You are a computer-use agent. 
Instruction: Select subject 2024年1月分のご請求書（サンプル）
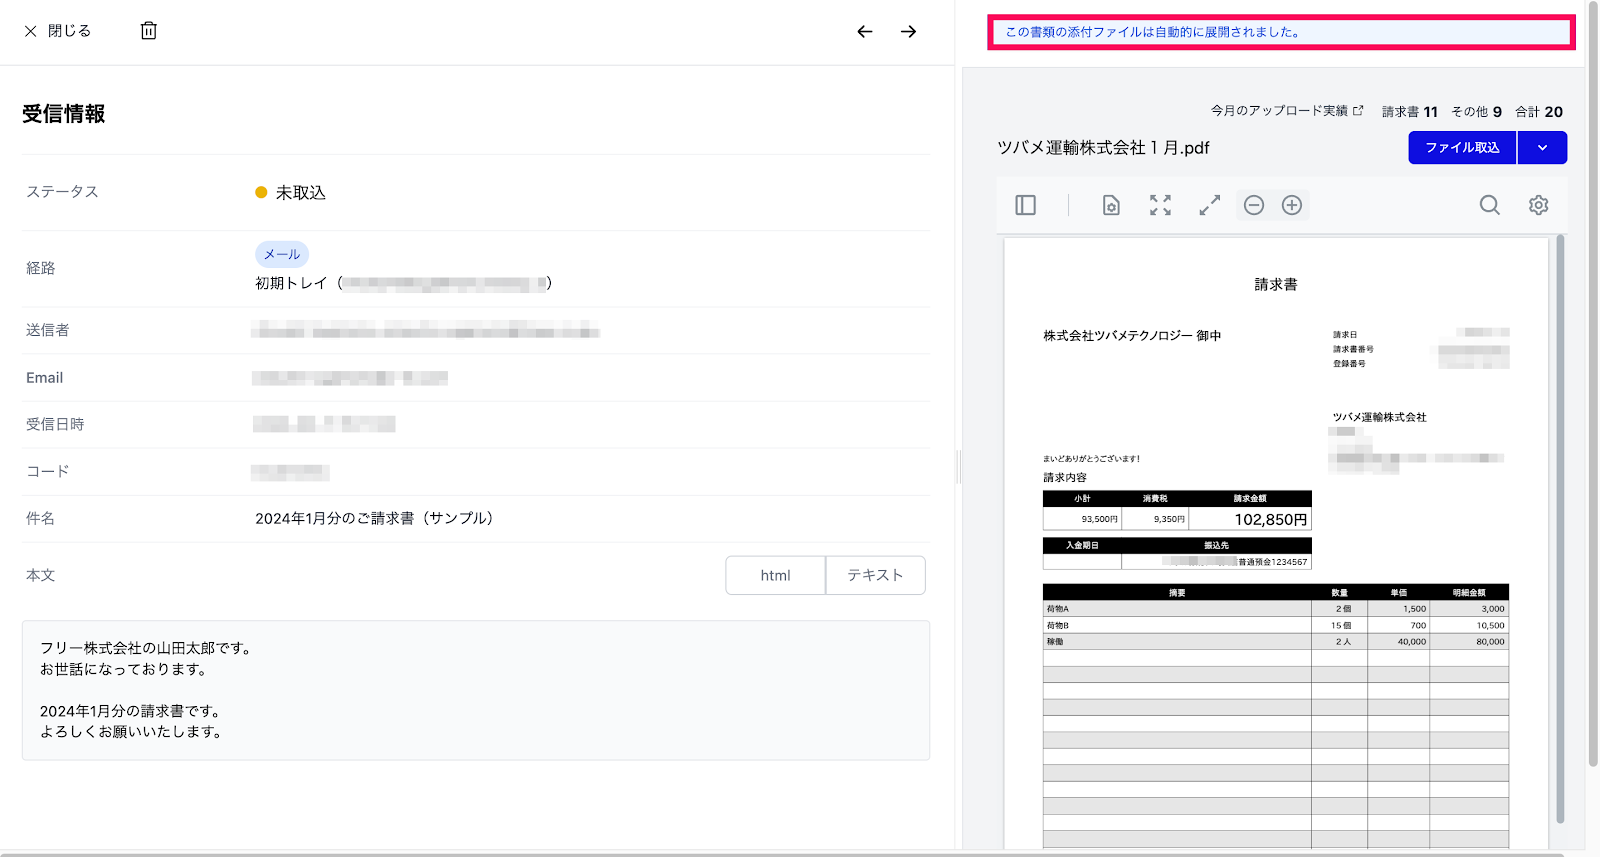point(374,518)
